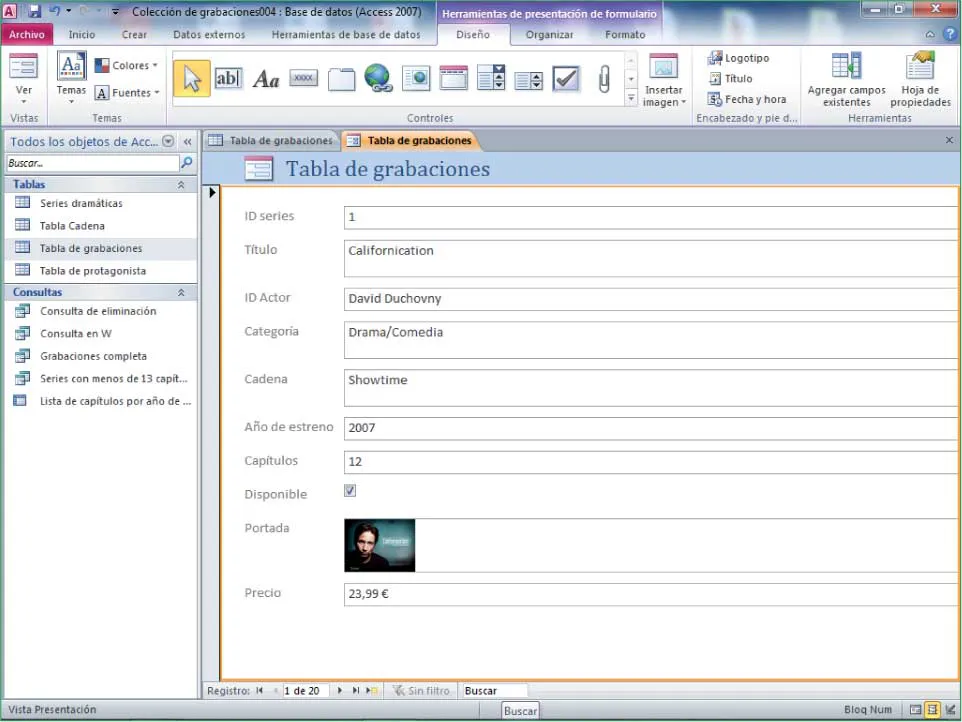
Task: Collapse the Tablas group in navigation pane
Action: point(181,185)
